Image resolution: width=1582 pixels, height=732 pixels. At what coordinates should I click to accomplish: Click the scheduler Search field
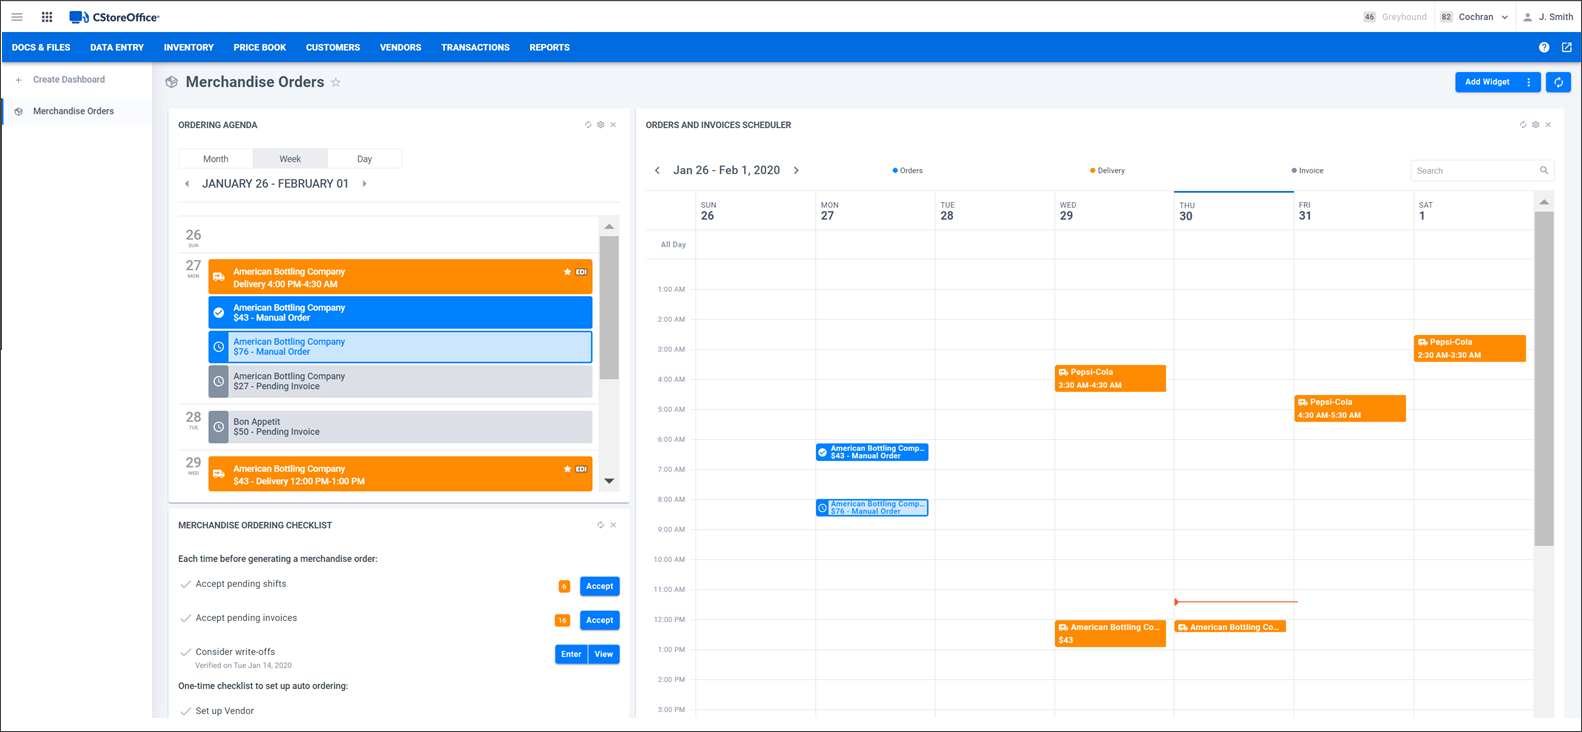coord(1481,171)
